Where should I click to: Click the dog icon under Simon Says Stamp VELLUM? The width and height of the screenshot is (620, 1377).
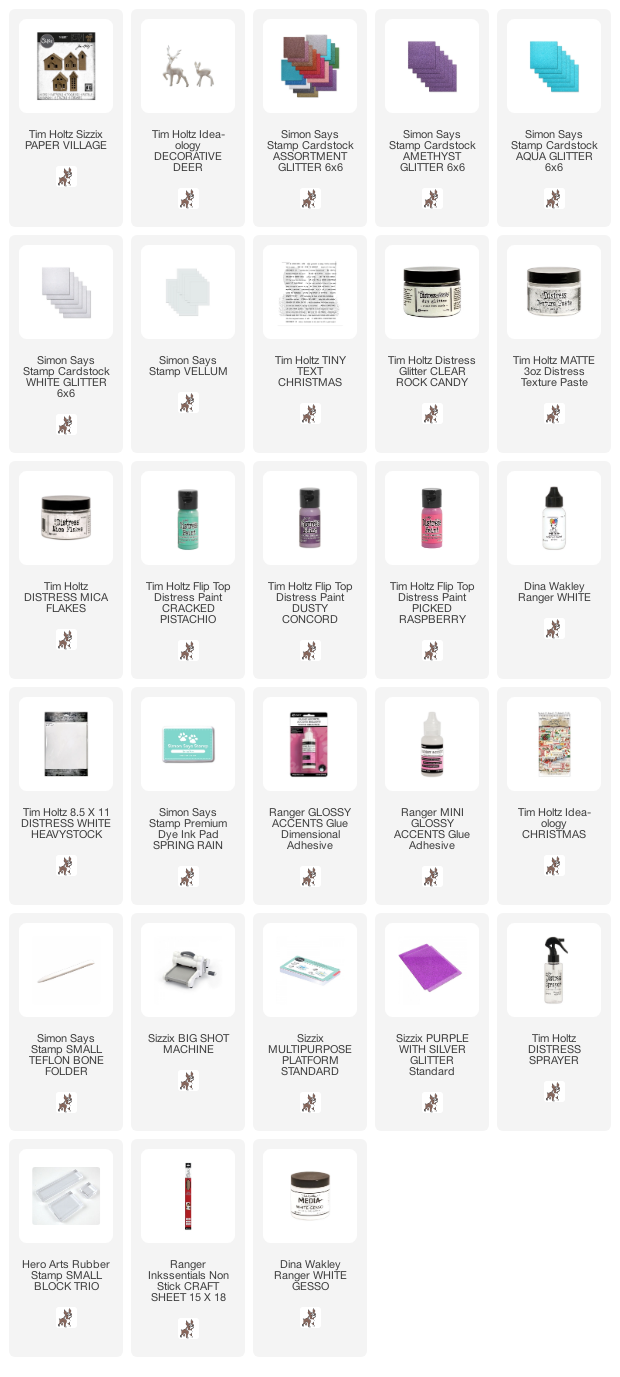[188, 403]
